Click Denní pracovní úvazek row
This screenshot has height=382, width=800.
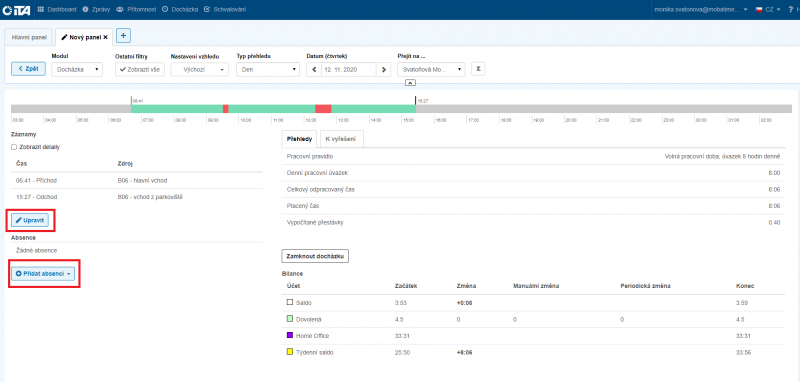pyautogui.click(x=534, y=173)
